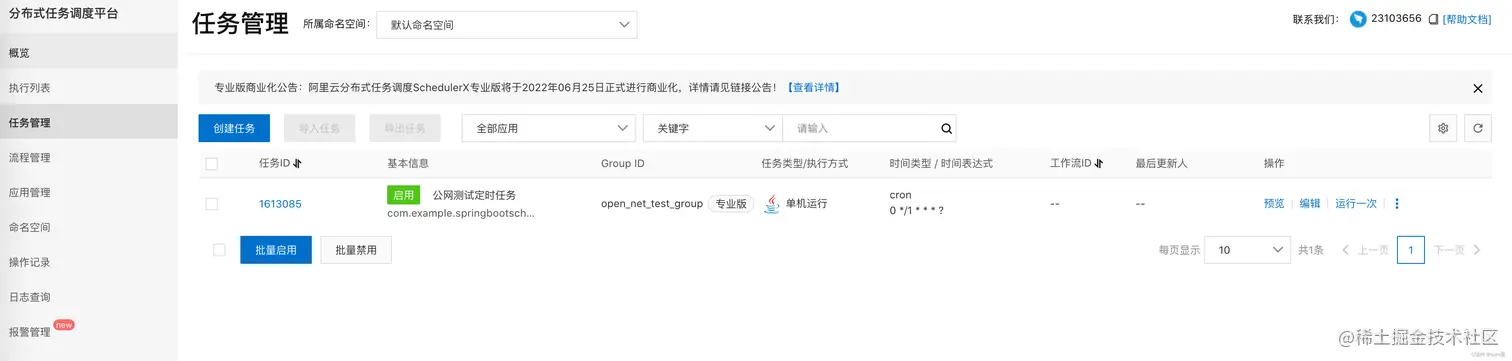This screenshot has height=361, width=1512.
Task: Sort by 任务ID column arrows
Action: click(297, 163)
